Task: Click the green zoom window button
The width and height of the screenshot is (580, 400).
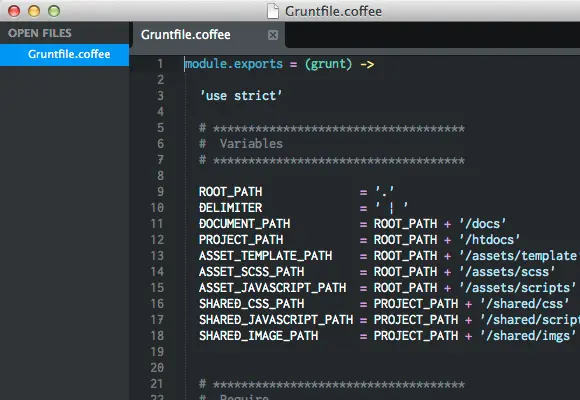Action: [54, 11]
